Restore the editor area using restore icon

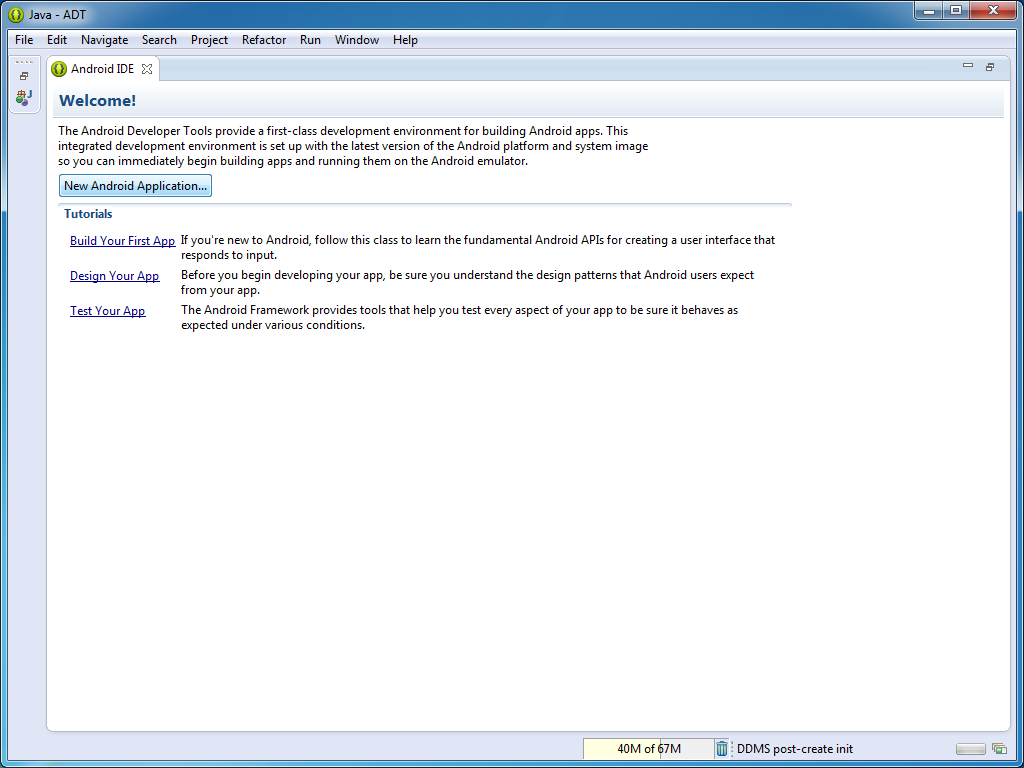(x=990, y=67)
